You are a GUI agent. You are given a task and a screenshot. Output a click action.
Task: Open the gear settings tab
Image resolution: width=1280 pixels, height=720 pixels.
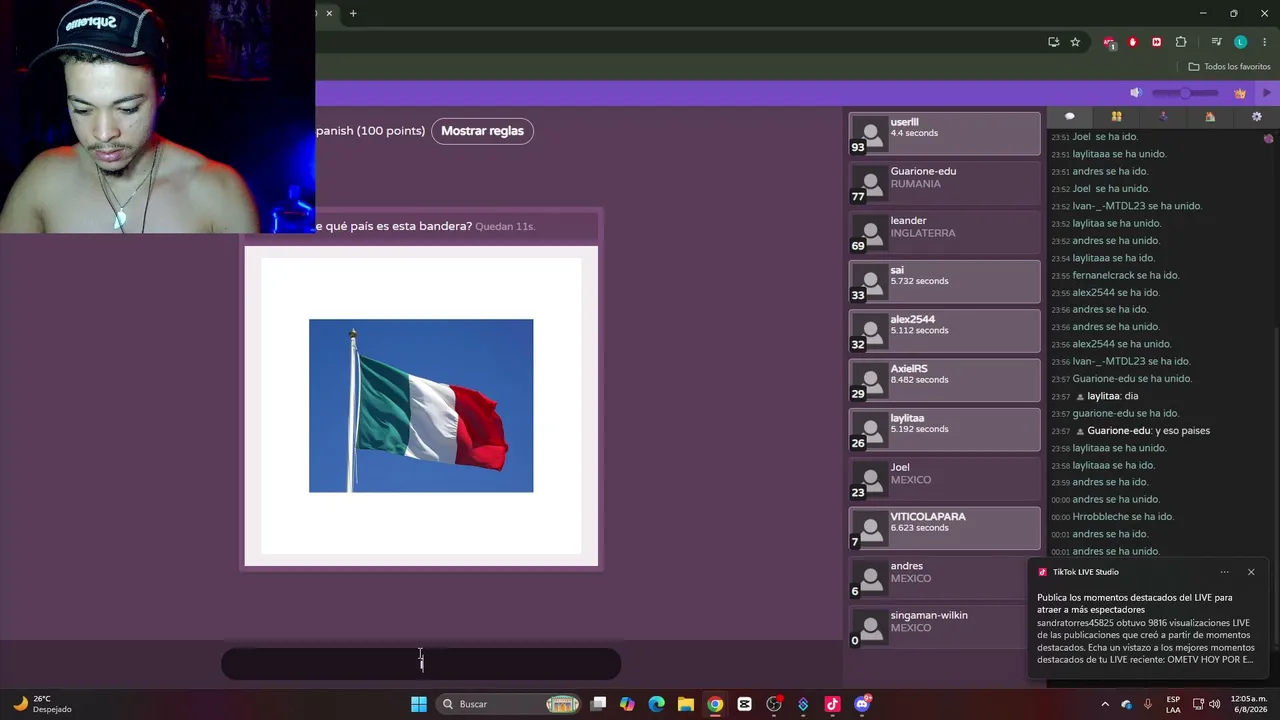pyautogui.click(x=1257, y=117)
